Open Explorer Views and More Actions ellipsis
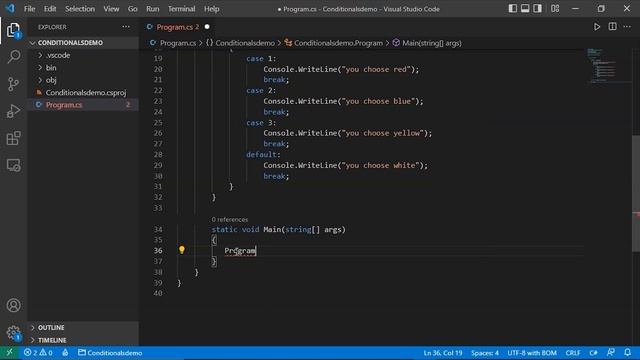640x360 pixels. pos(126,27)
